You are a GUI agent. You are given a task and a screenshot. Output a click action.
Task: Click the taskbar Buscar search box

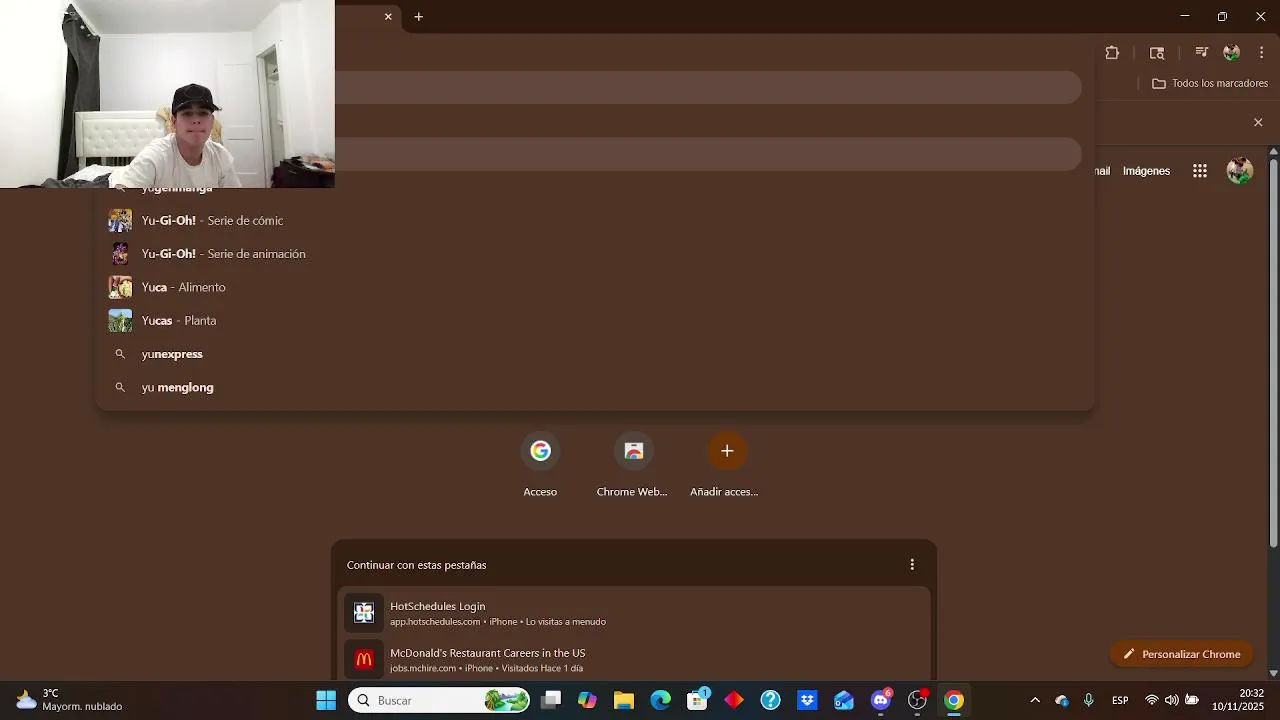click(439, 700)
